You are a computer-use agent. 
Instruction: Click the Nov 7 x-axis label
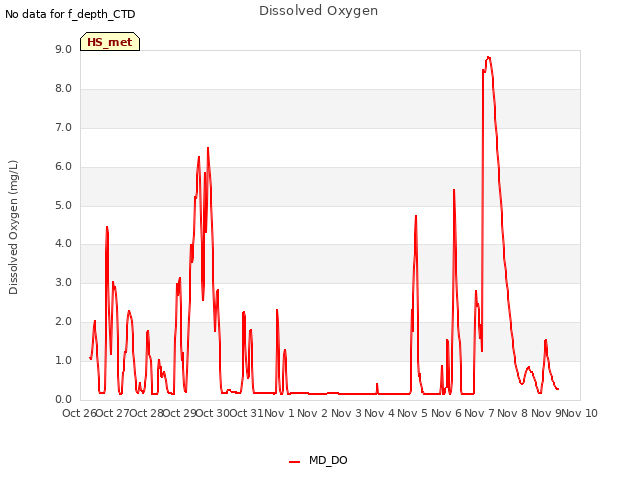(x=480, y=413)
